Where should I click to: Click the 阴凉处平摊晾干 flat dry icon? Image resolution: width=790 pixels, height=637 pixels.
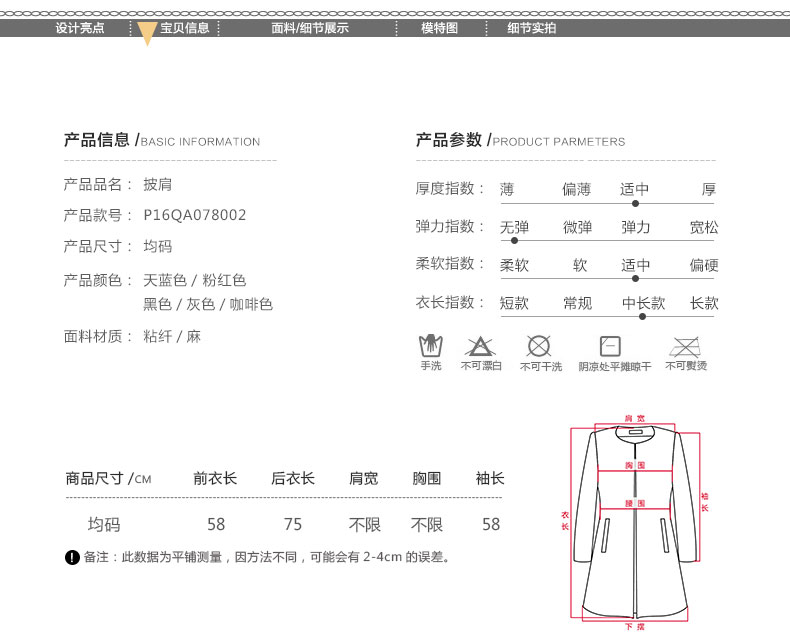(x=610, y=347)
